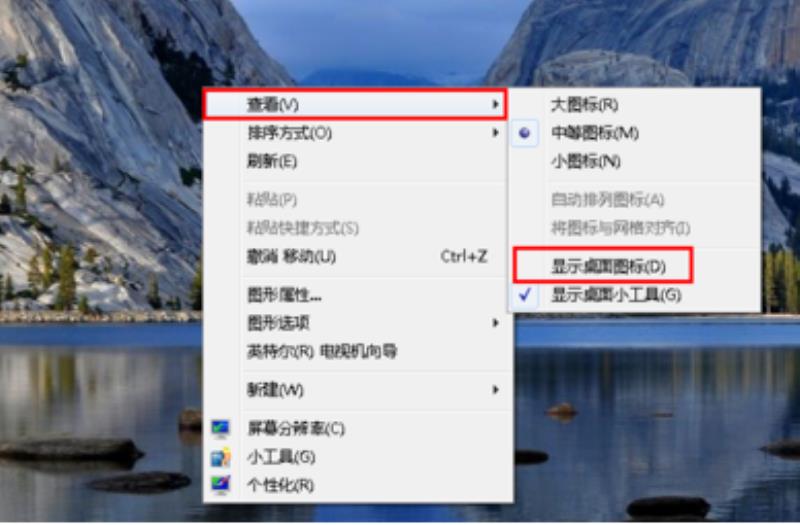Expand the 排序方式 submenu arrow
The image size is (800, 525).
pos(495,133)
